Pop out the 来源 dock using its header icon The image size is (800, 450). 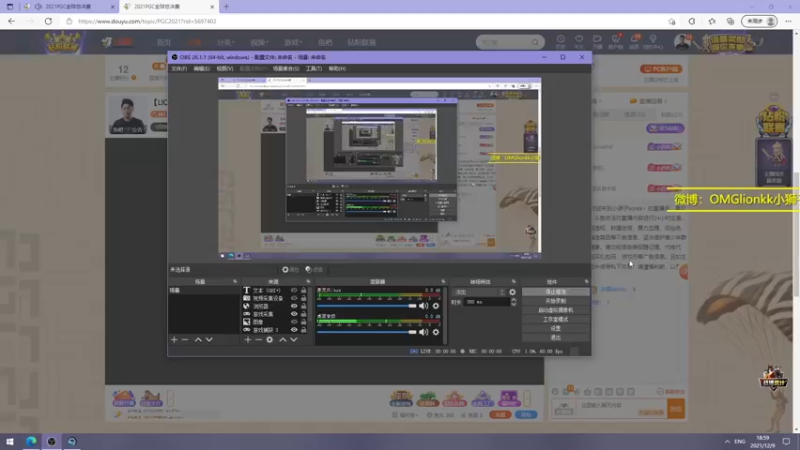click(308, 282)
